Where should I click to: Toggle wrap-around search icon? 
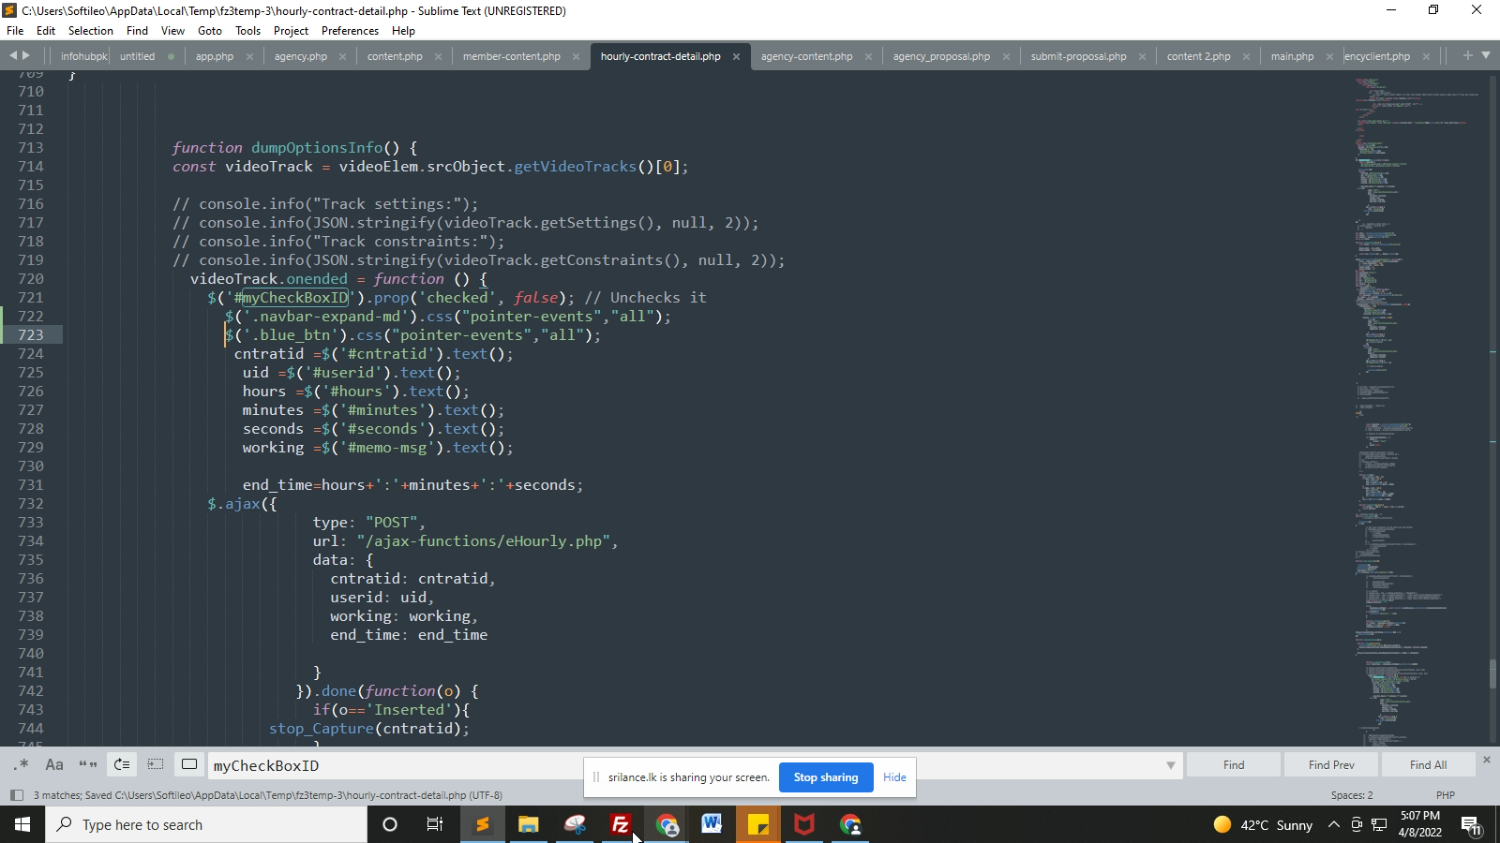pyautogui.click(x=122, y=765)
